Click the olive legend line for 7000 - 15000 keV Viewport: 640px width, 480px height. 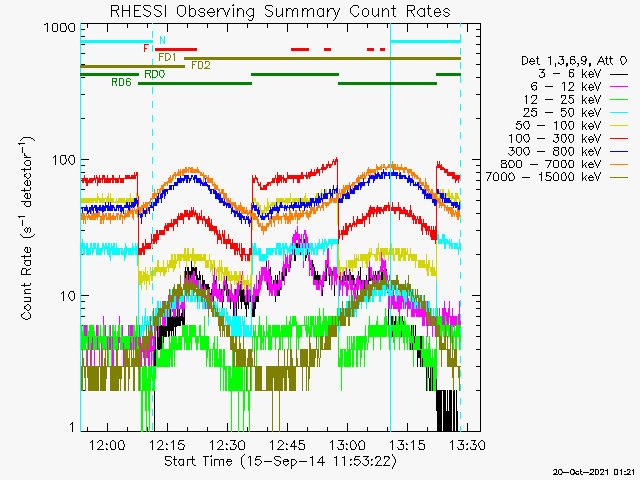point(619,177)
